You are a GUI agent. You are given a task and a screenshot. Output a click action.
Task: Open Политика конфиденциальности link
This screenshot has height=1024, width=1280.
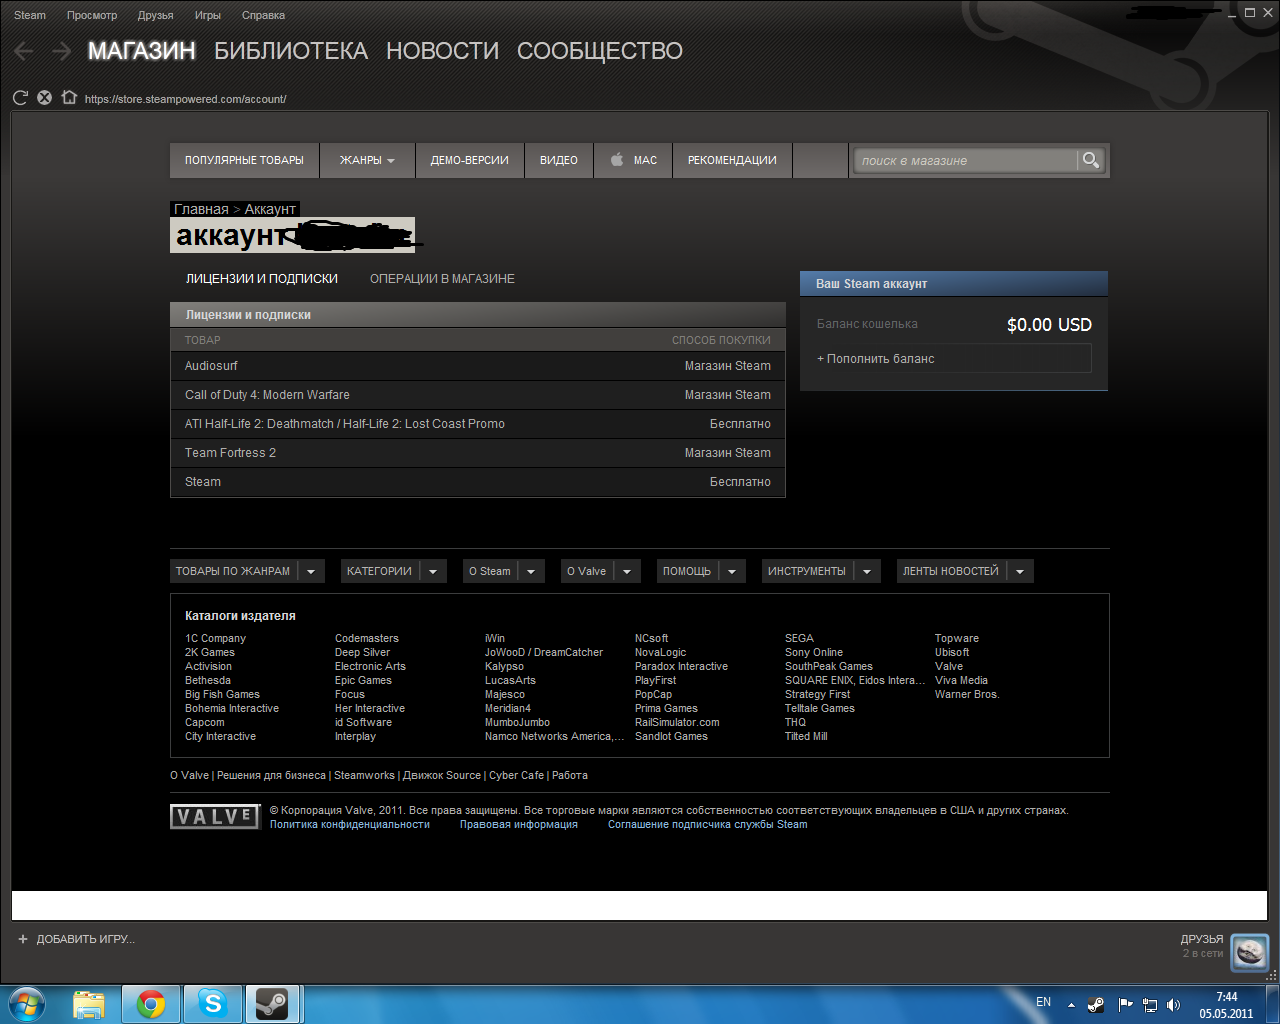click(350, 825)
